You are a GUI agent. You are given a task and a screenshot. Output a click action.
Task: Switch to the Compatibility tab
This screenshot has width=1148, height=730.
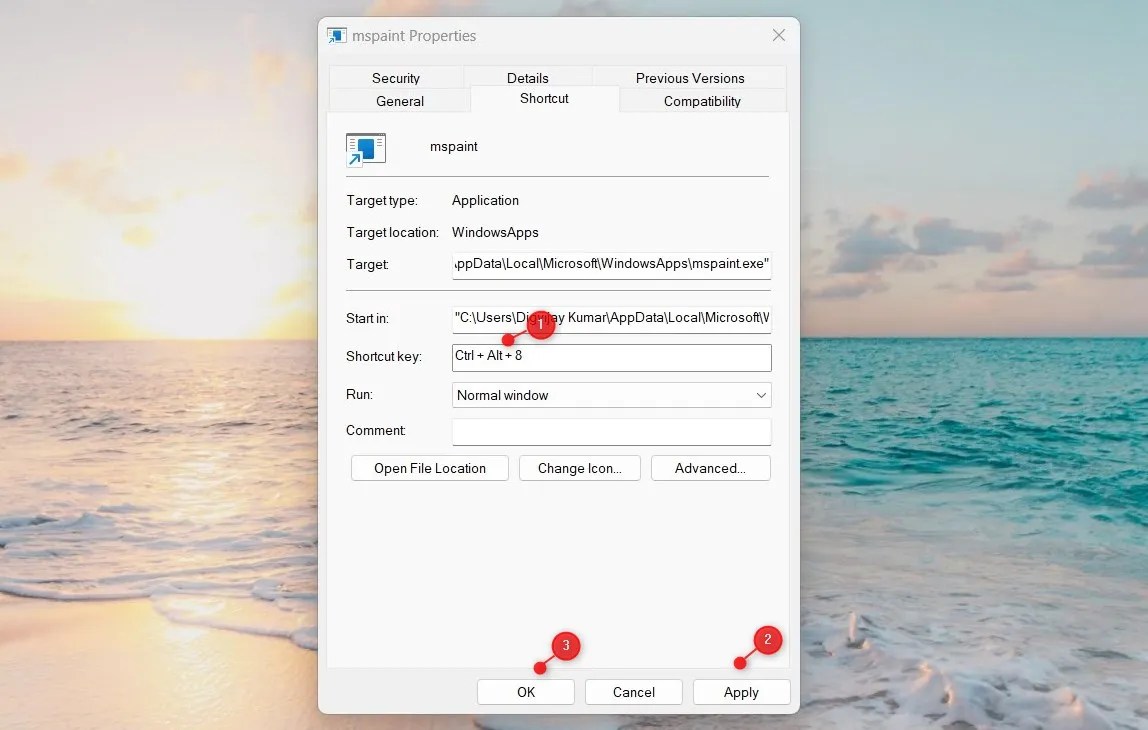tap(701, 101)
